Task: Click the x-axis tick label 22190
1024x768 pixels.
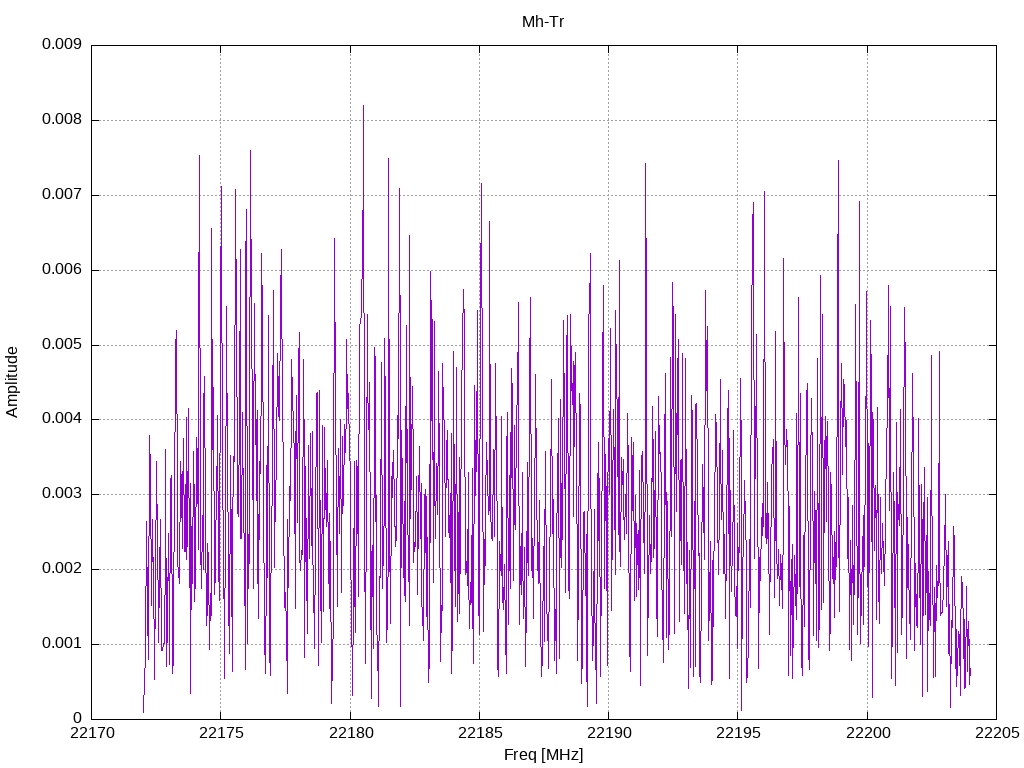Action: pos(609,733)
